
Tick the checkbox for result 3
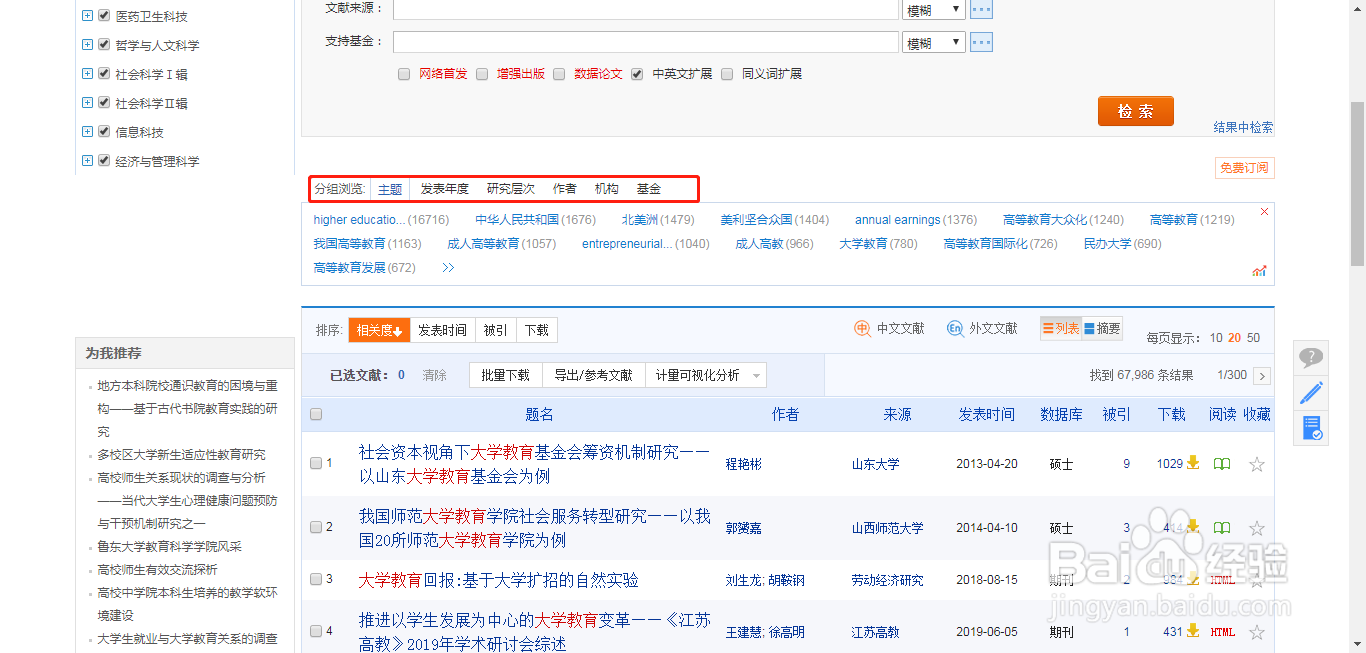click(x=316, y=579)
